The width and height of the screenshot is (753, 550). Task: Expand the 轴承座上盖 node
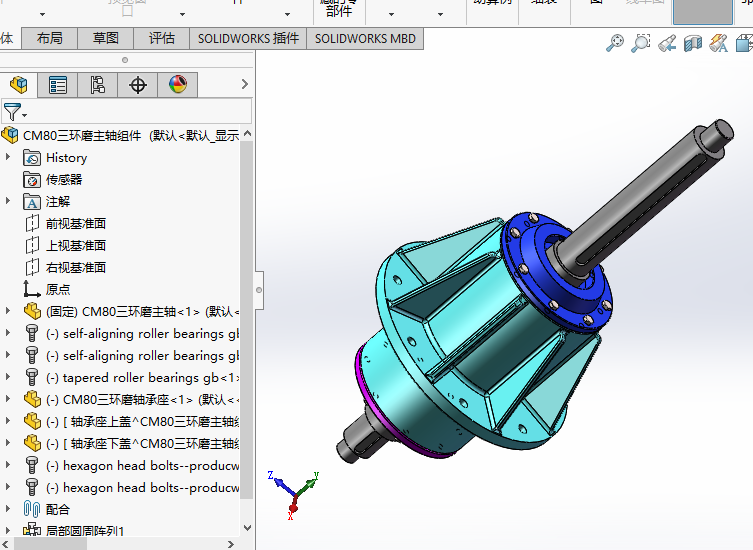click(x=8, y=421)
